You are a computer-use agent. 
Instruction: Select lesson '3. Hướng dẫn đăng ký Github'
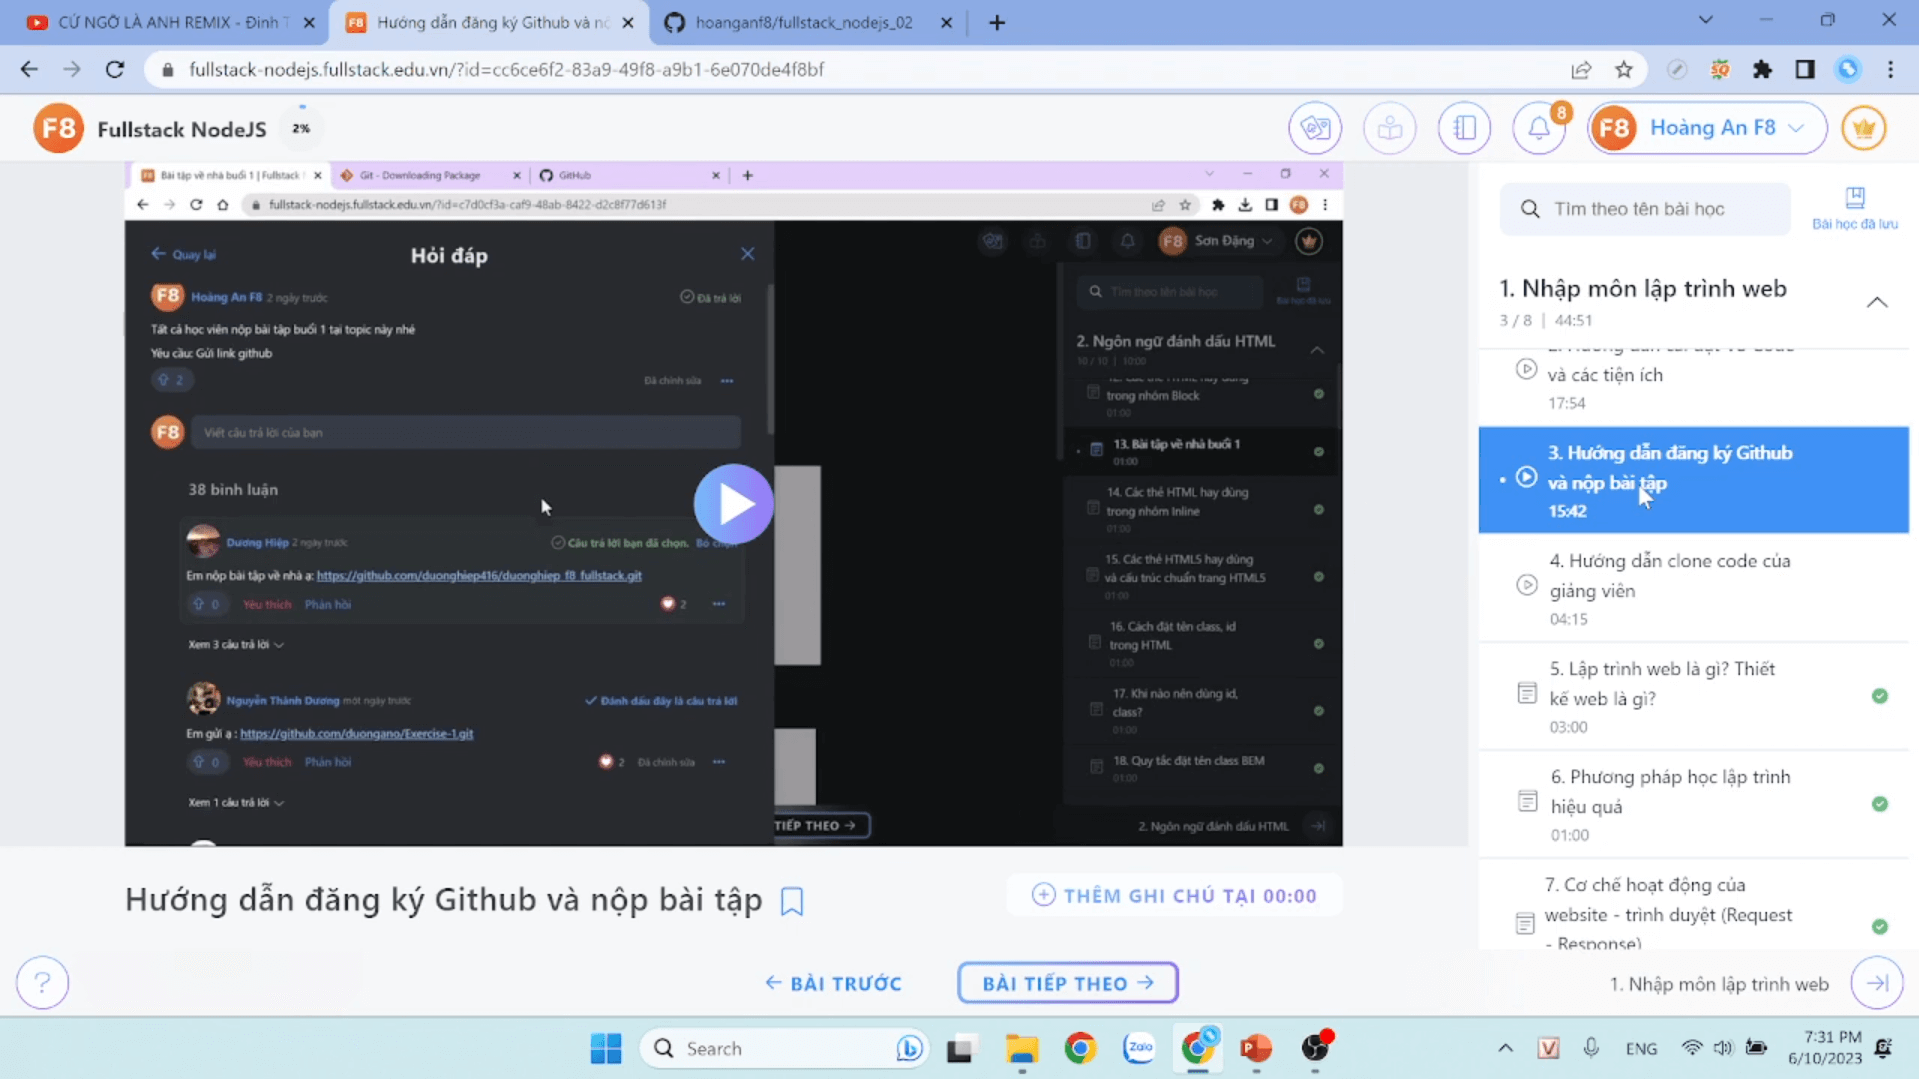pos(1693,480)
